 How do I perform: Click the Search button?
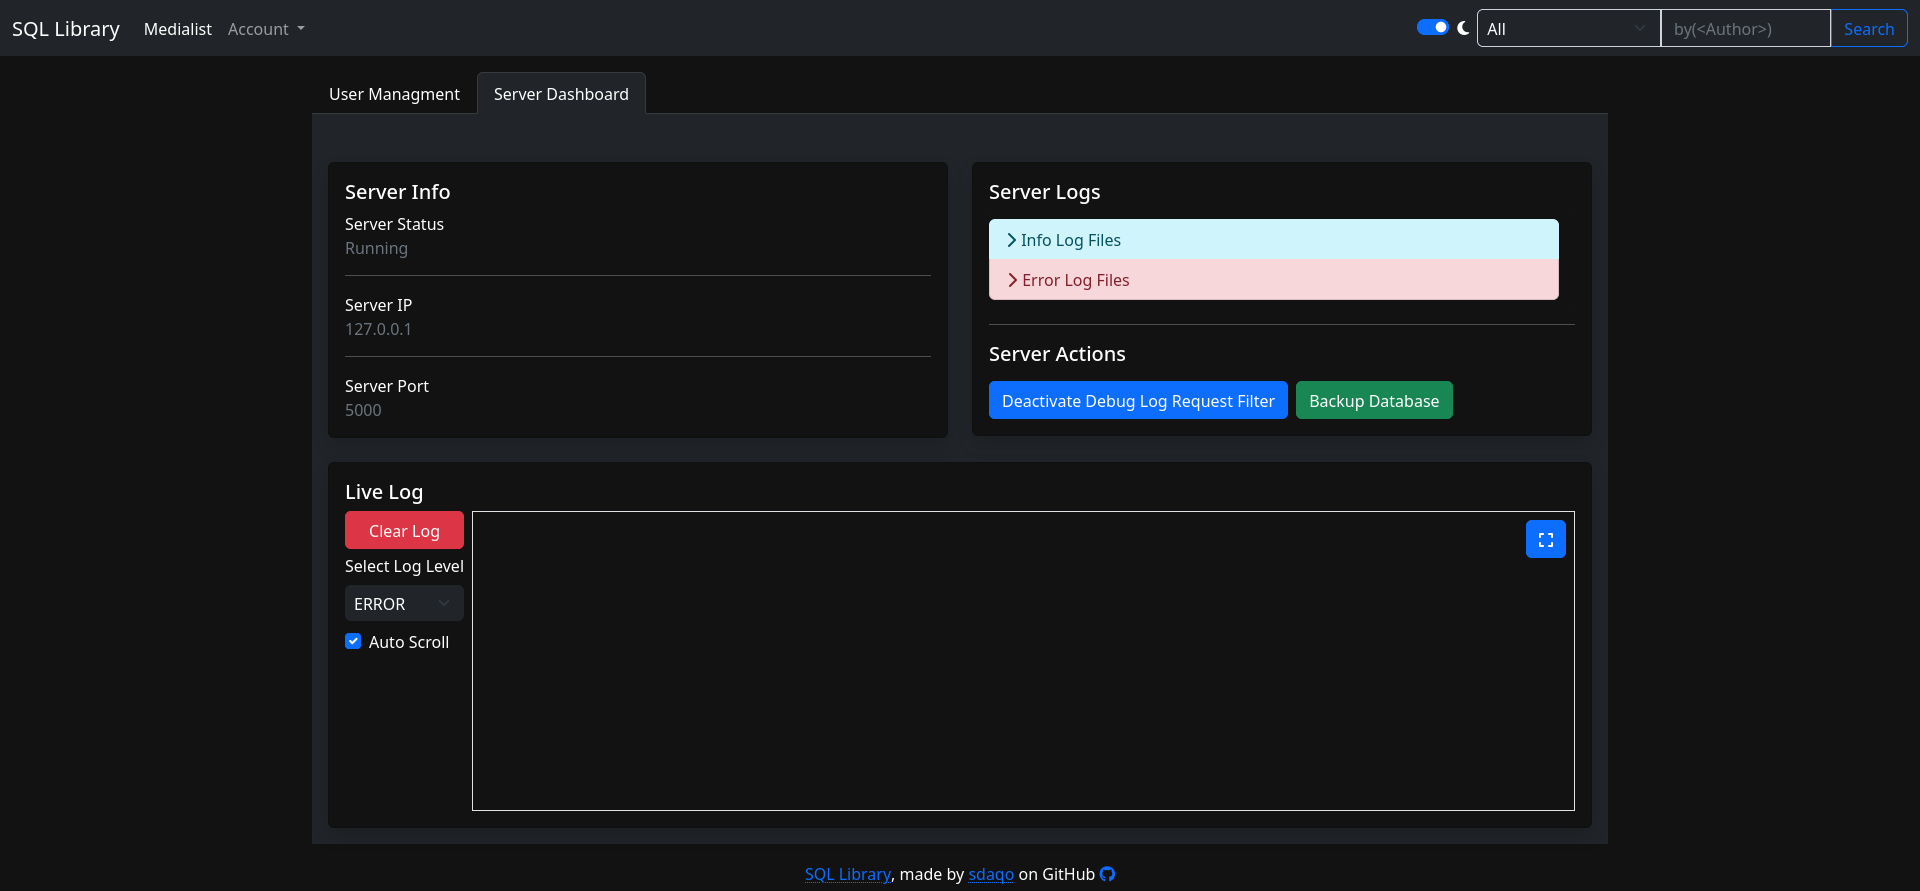click(x=1868, y=28)
